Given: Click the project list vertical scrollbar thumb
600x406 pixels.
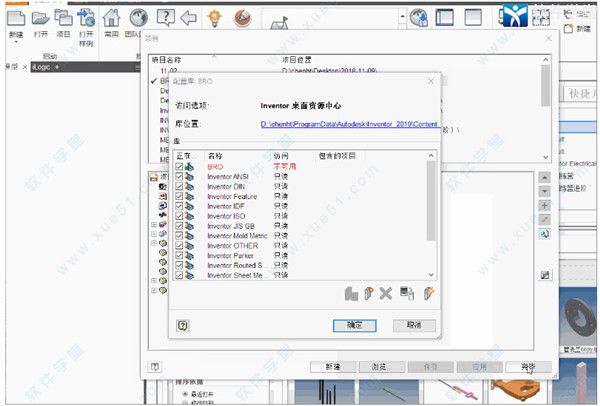Looking at the screenshot, I should 546,86.
